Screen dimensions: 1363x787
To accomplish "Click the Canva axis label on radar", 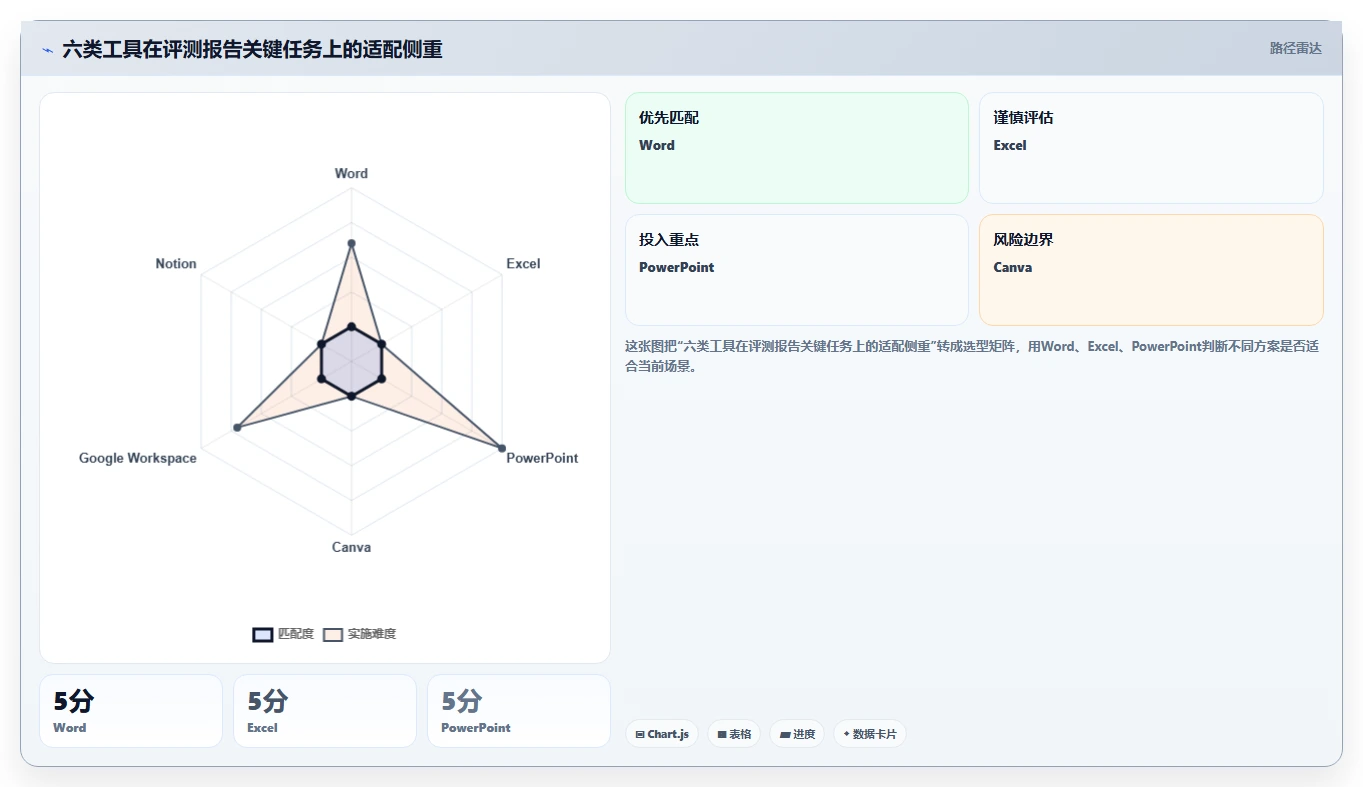I will click(x=351, y=547).
